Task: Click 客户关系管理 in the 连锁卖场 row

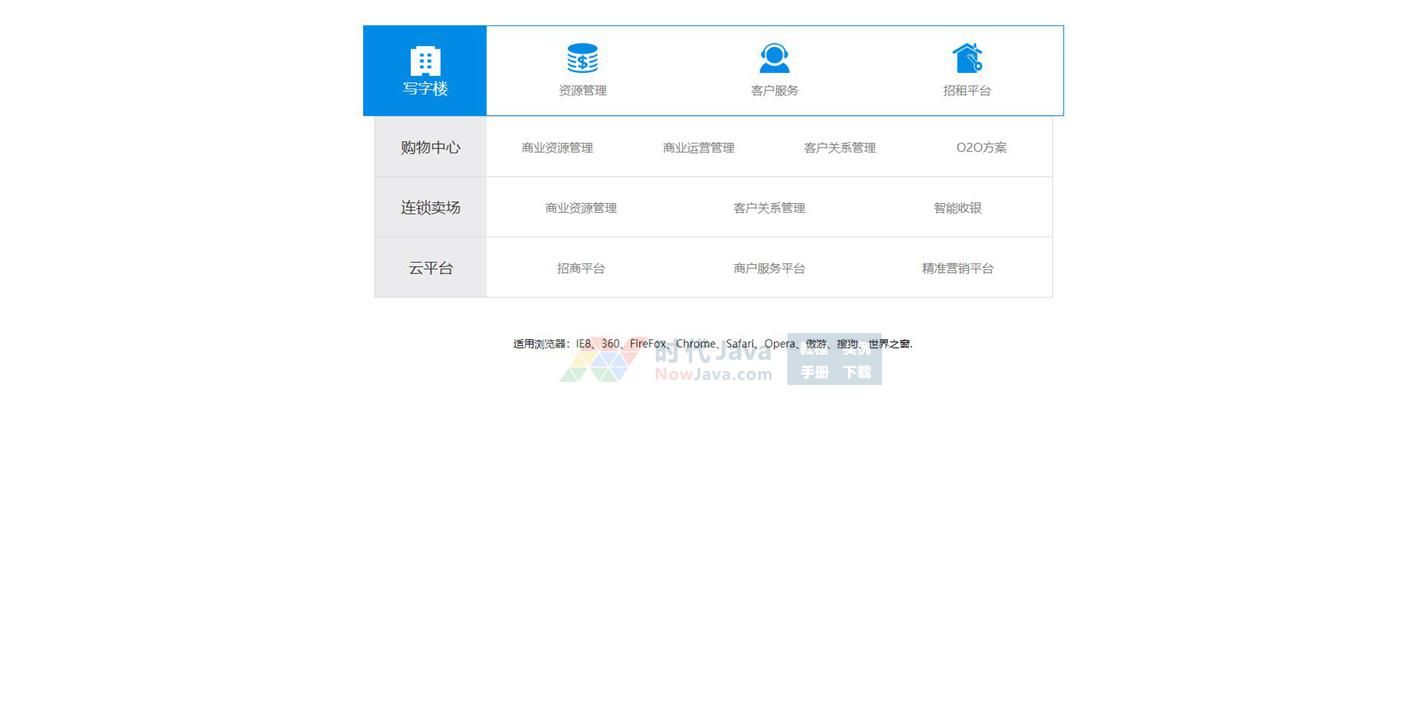Action: coord(769,208)
